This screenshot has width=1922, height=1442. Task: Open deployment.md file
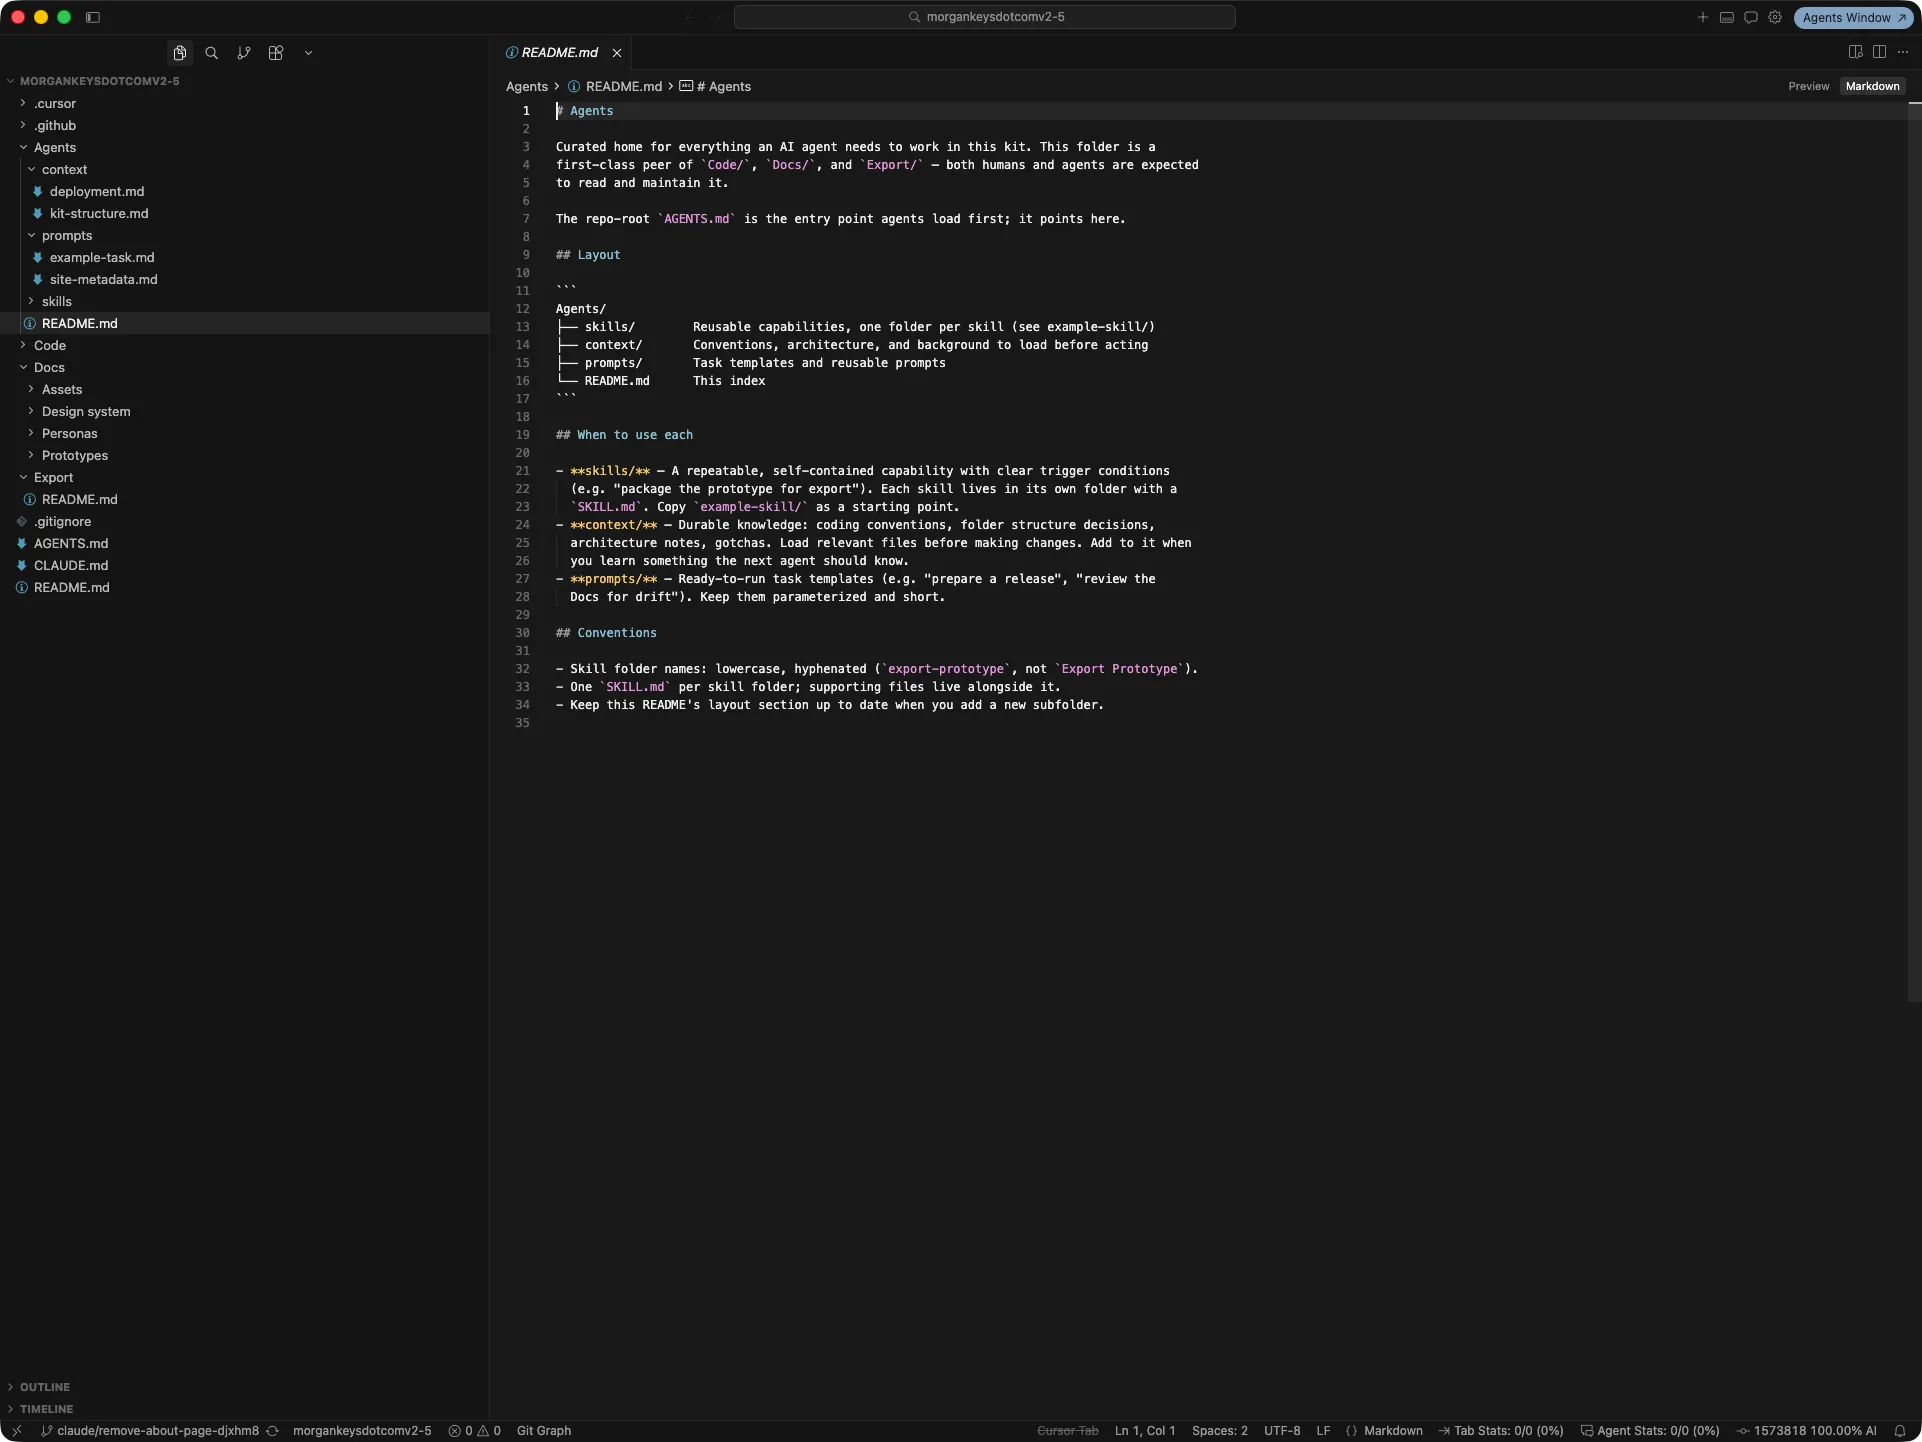(x=97, y=191)
